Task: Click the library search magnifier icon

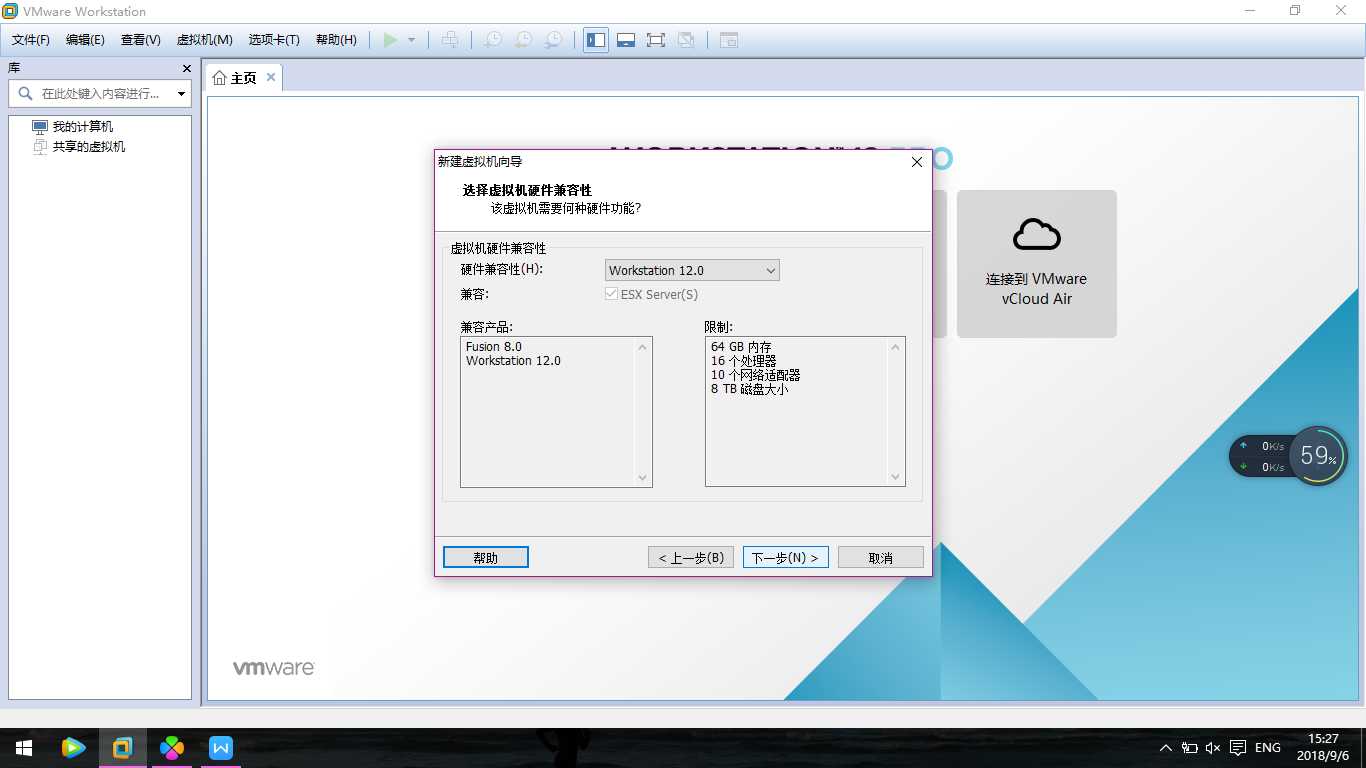Action: (x=25, y=93)
